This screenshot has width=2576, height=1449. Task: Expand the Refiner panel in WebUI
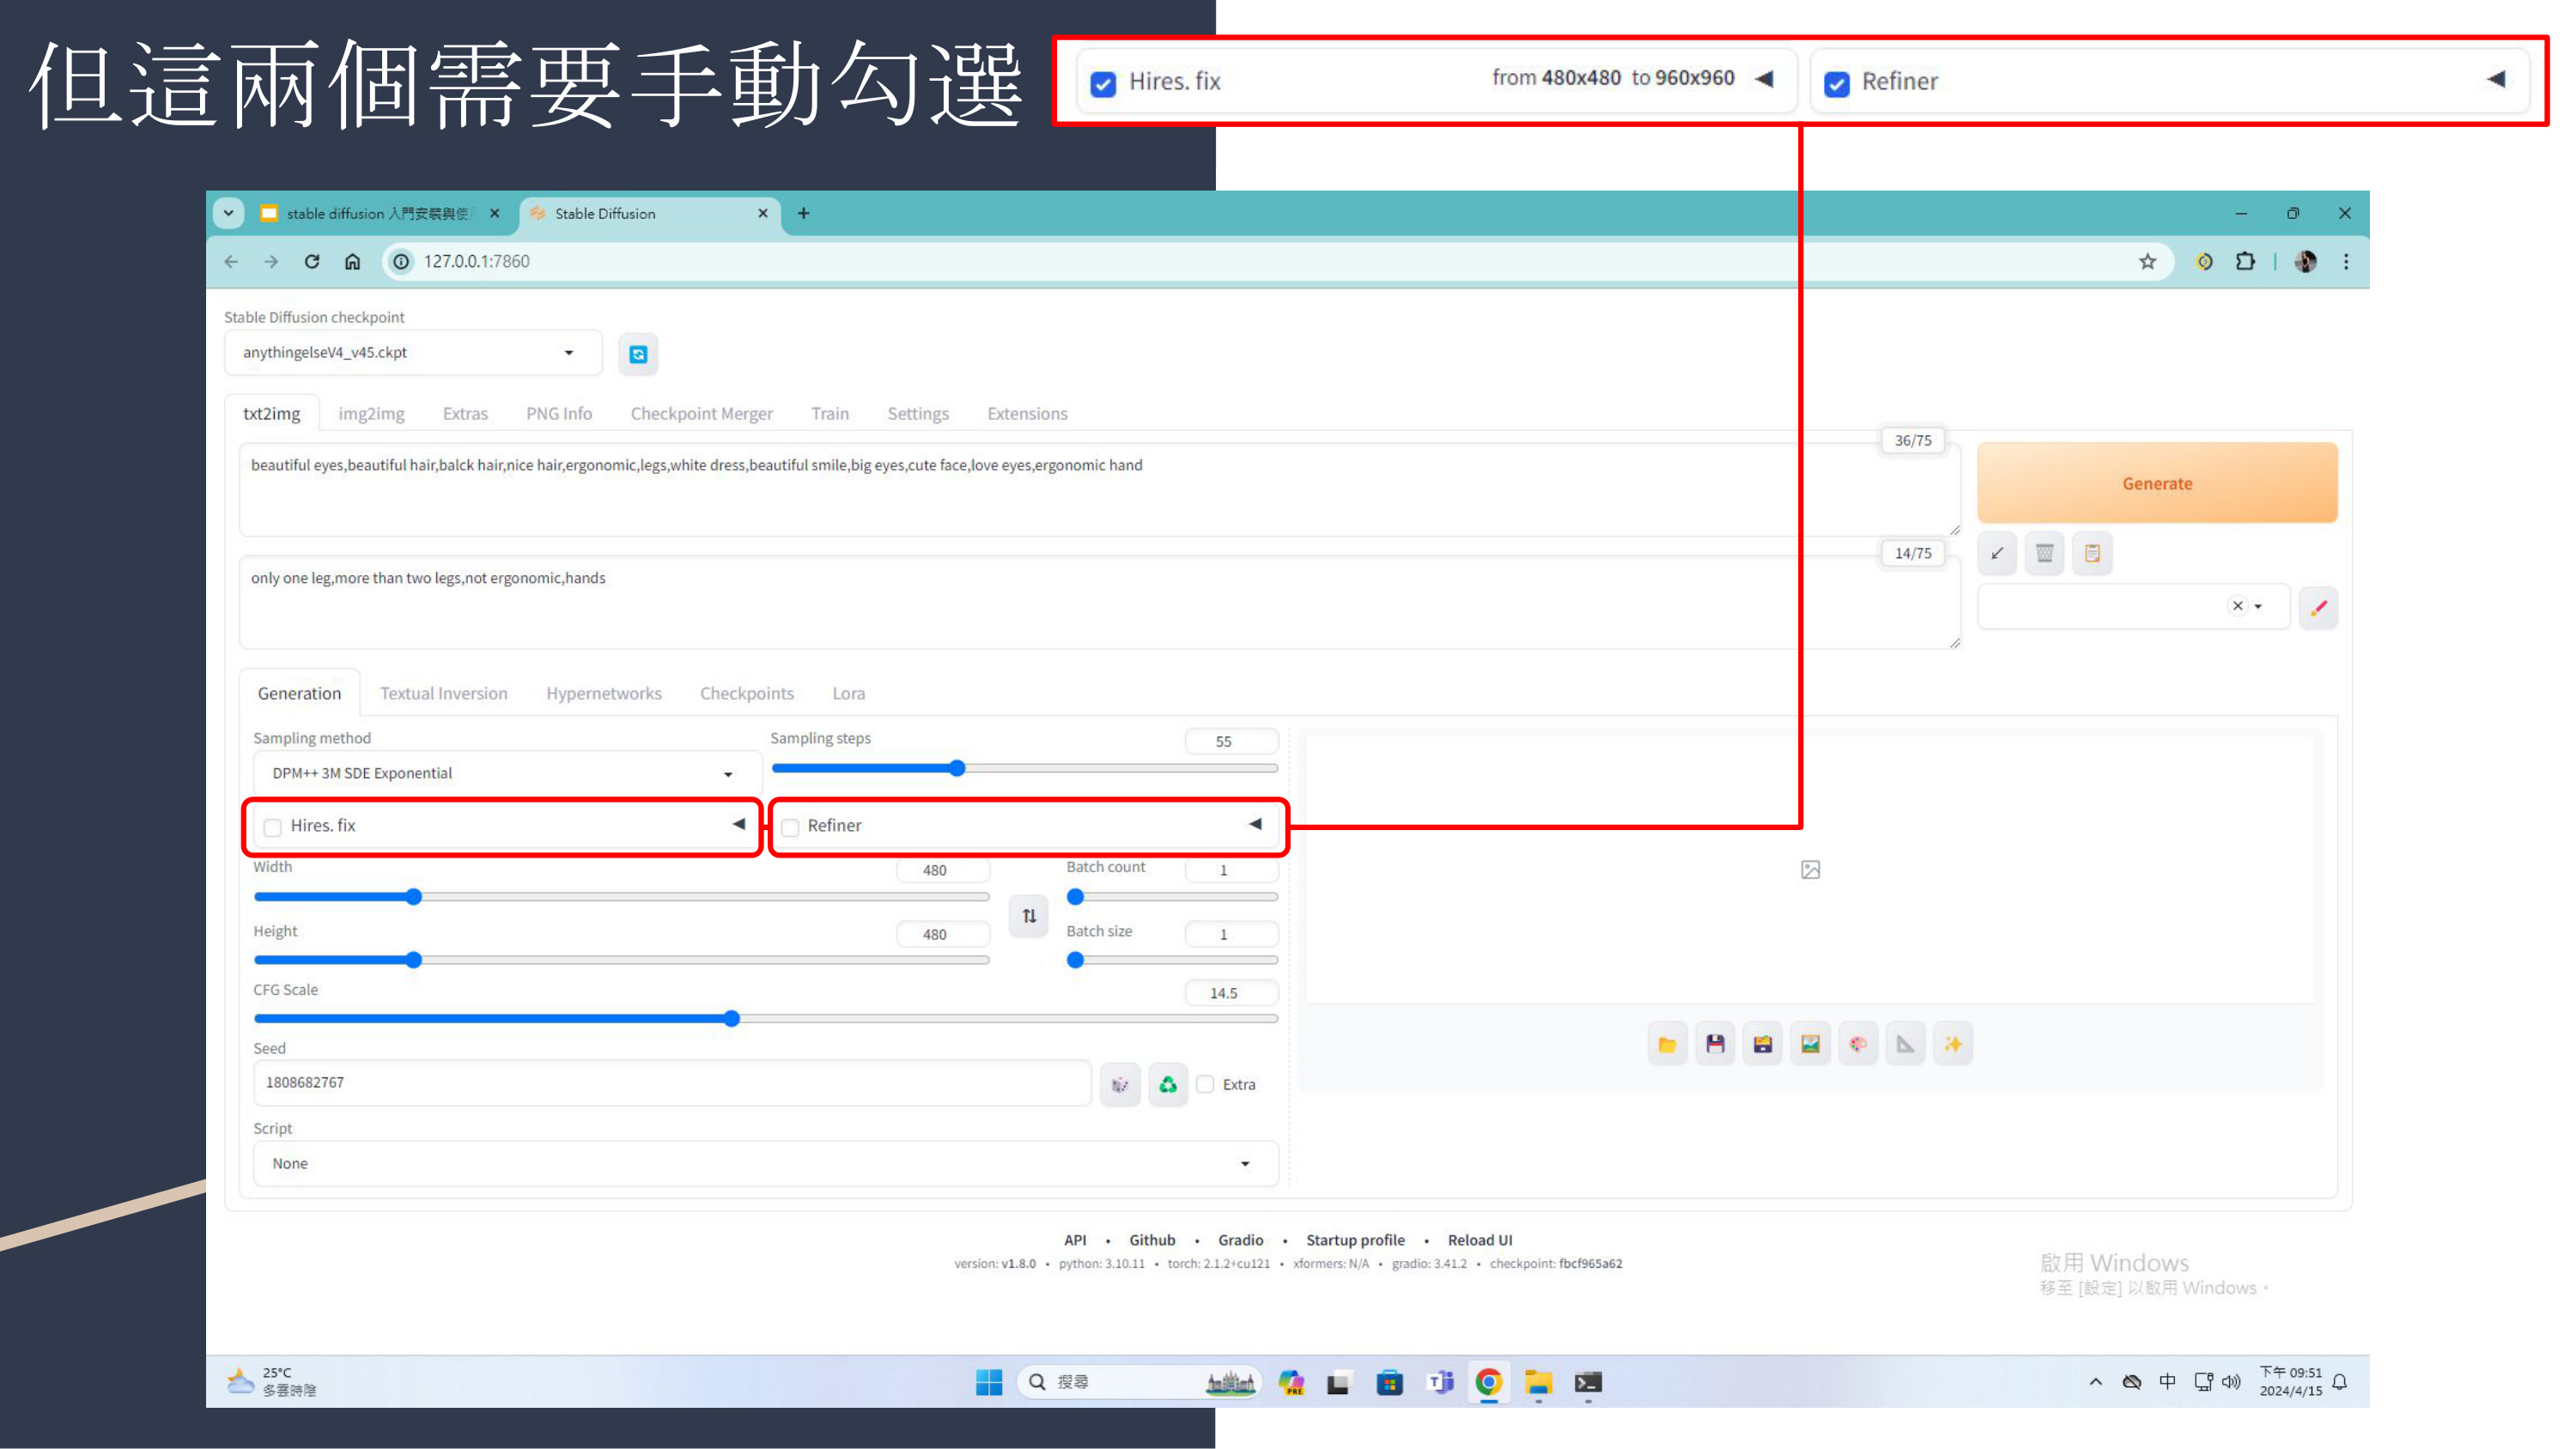pyautogui.click(x=1255, y=824)
